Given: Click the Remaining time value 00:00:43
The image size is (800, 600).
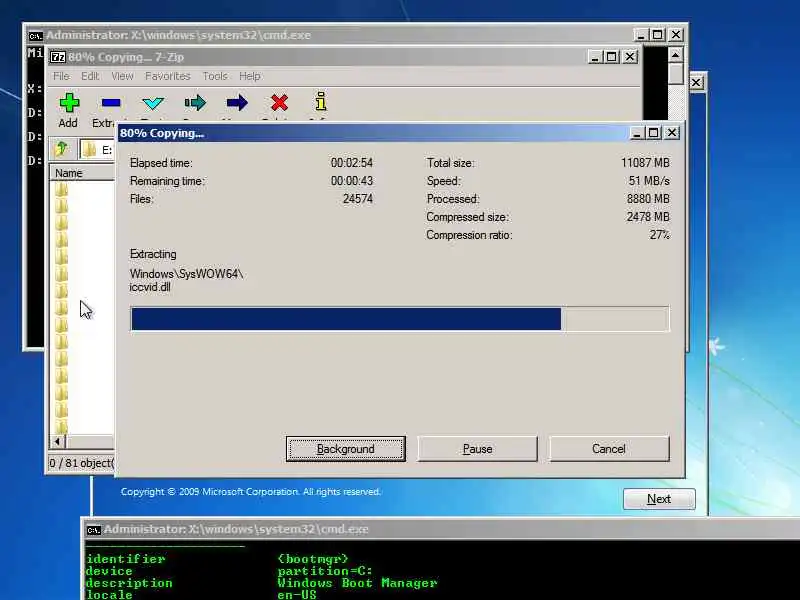Looking at the screenshot, I should [352, 181].
